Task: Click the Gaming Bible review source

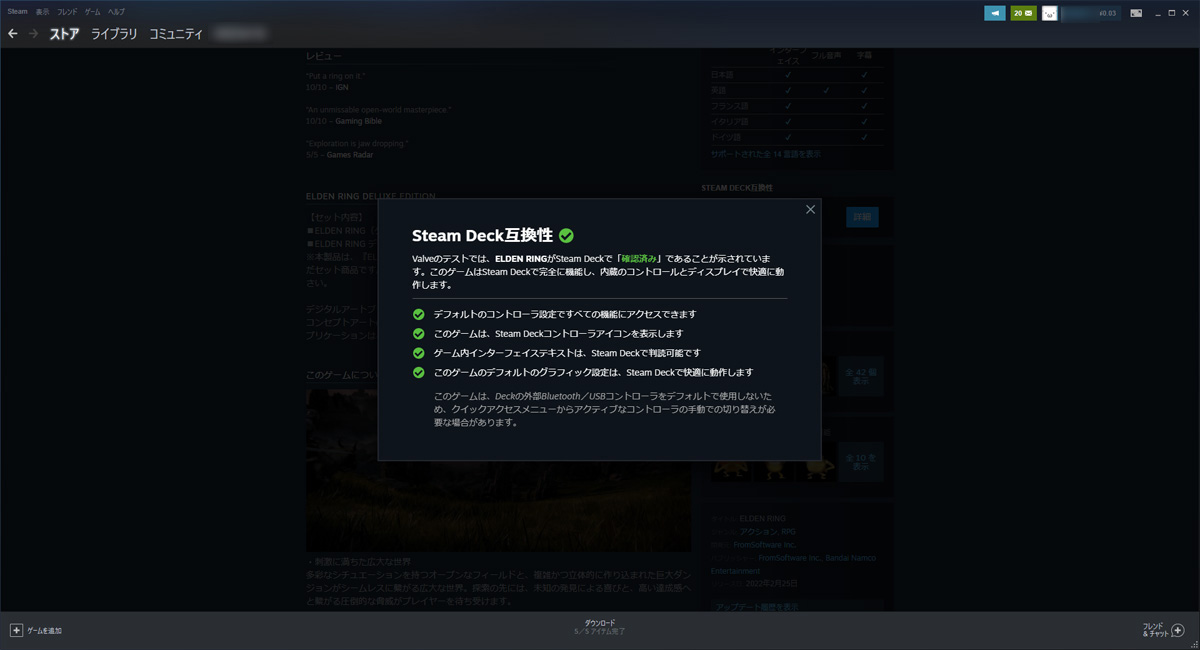Action: [x=359, y=121]
